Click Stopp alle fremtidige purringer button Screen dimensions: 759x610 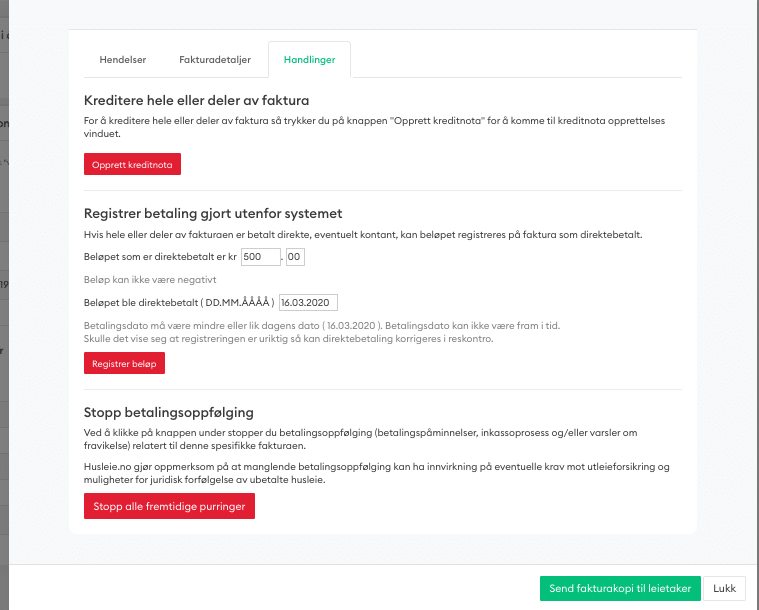click(170, 507)
